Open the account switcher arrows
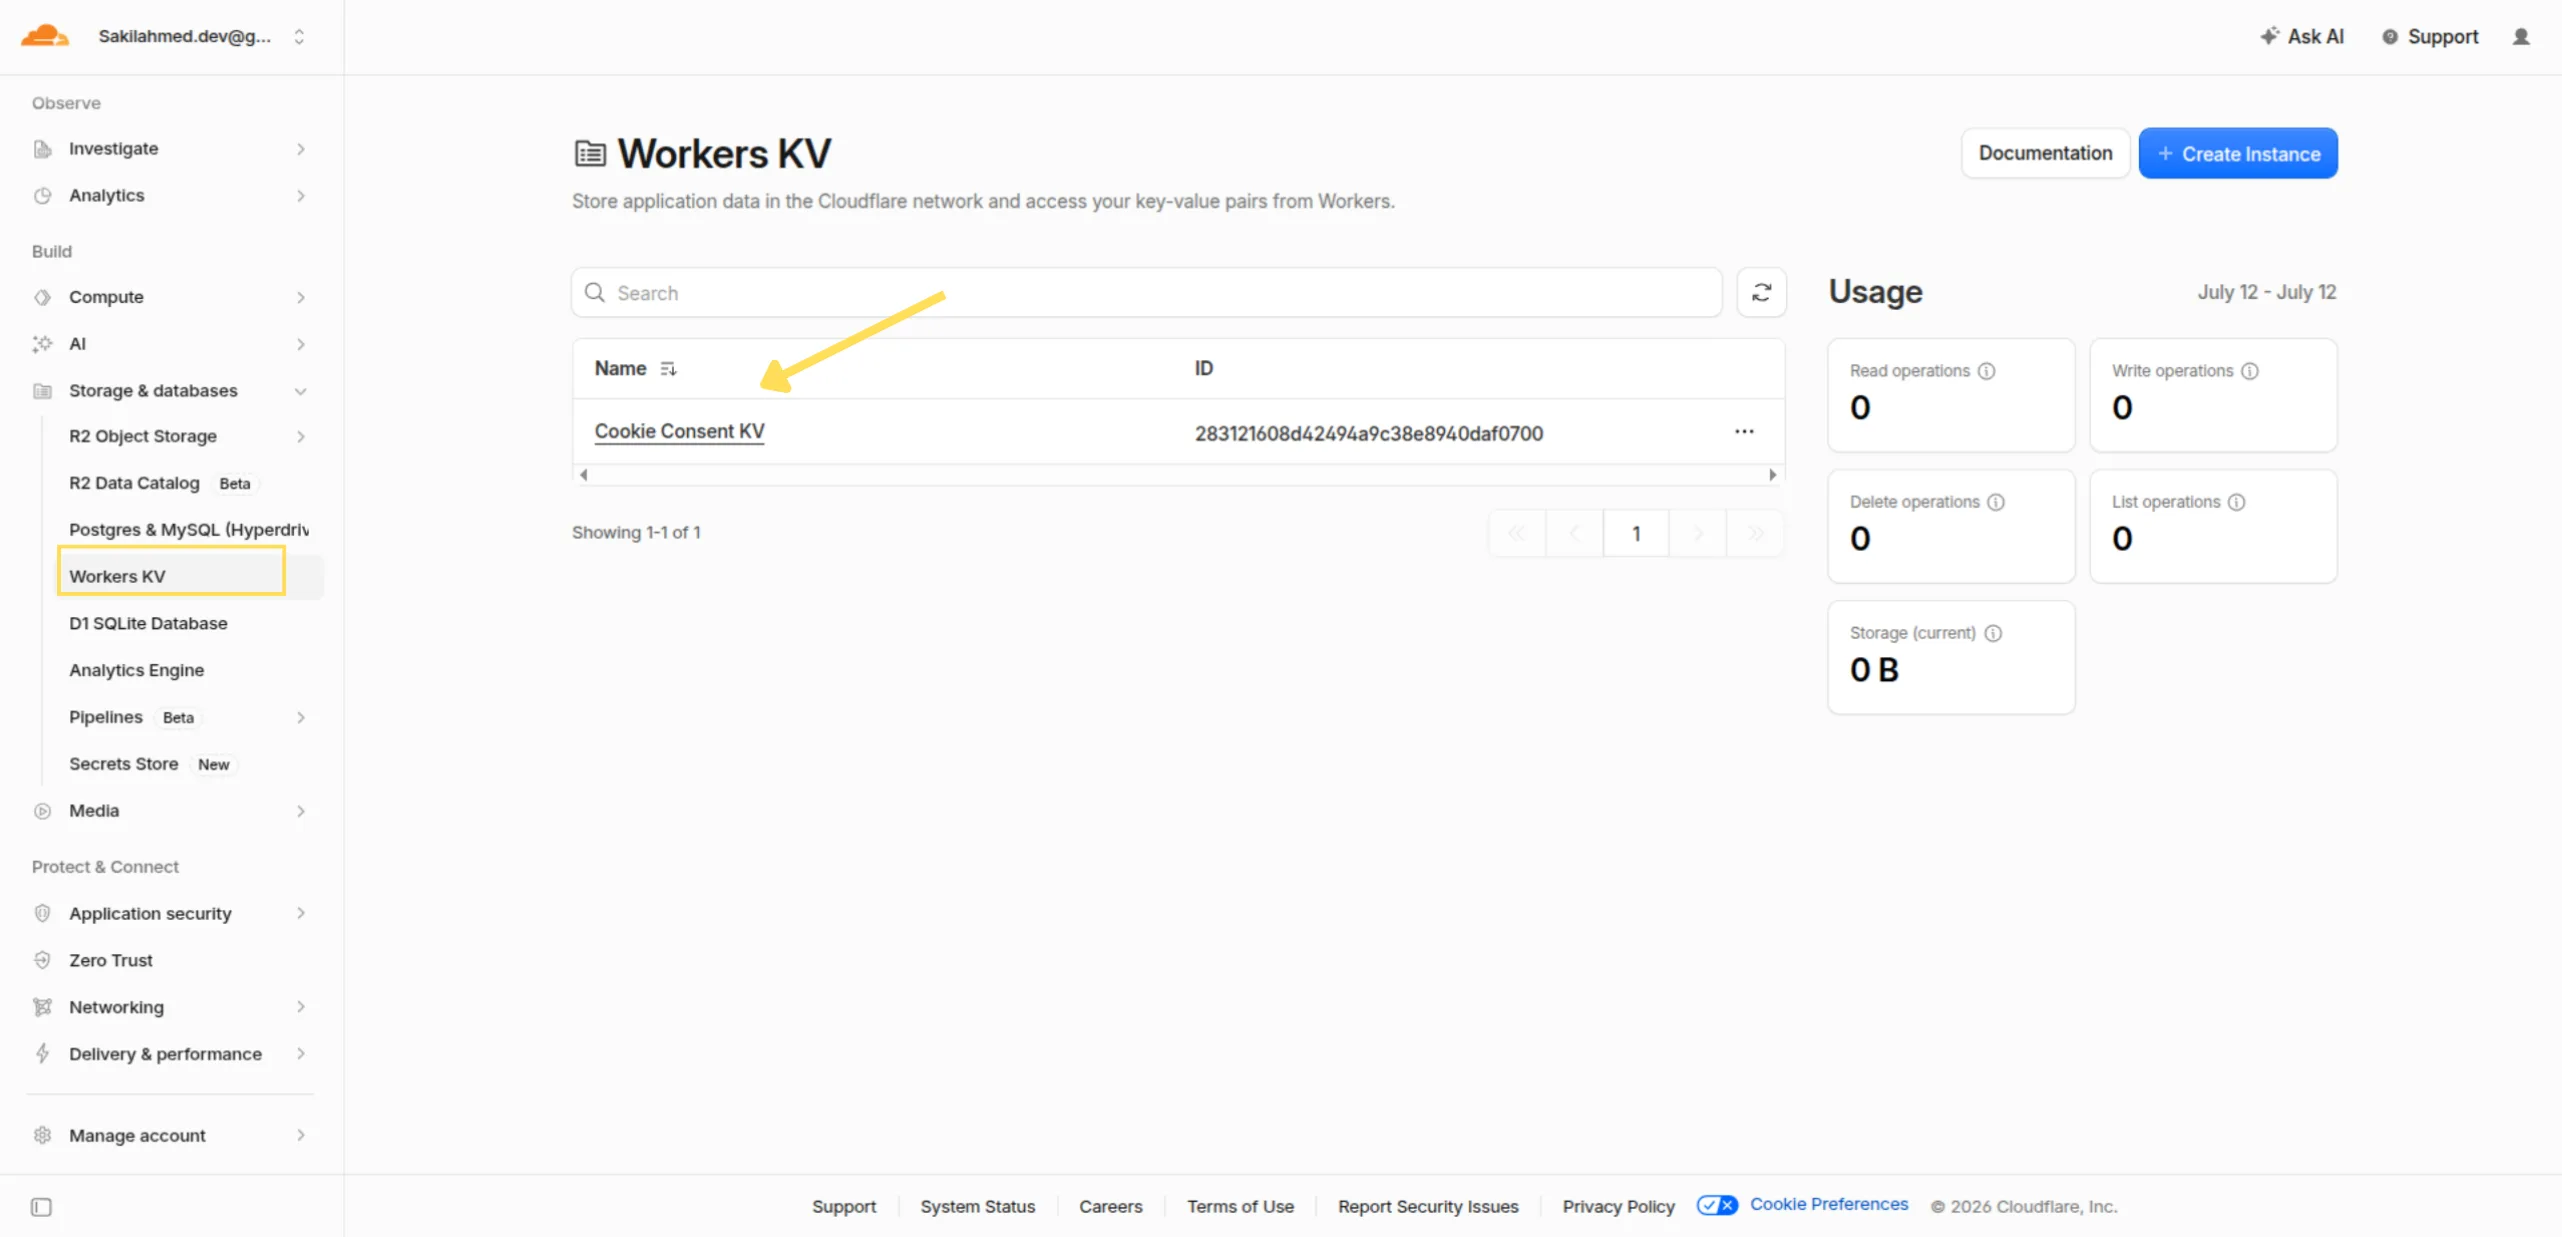The width and height of the screenshot is (2562, 1237). 299,37
